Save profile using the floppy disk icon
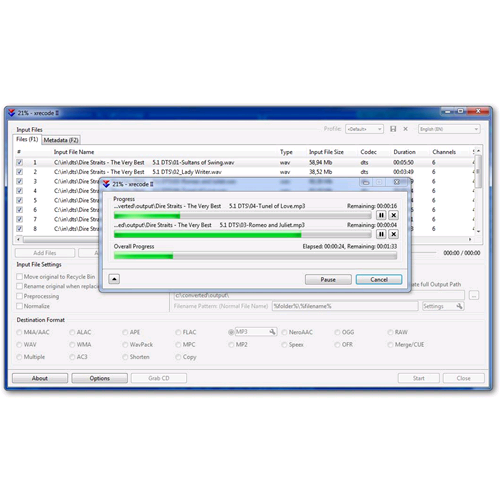The image size is (500, 500). pyautogui.click(x=393, y=129)
